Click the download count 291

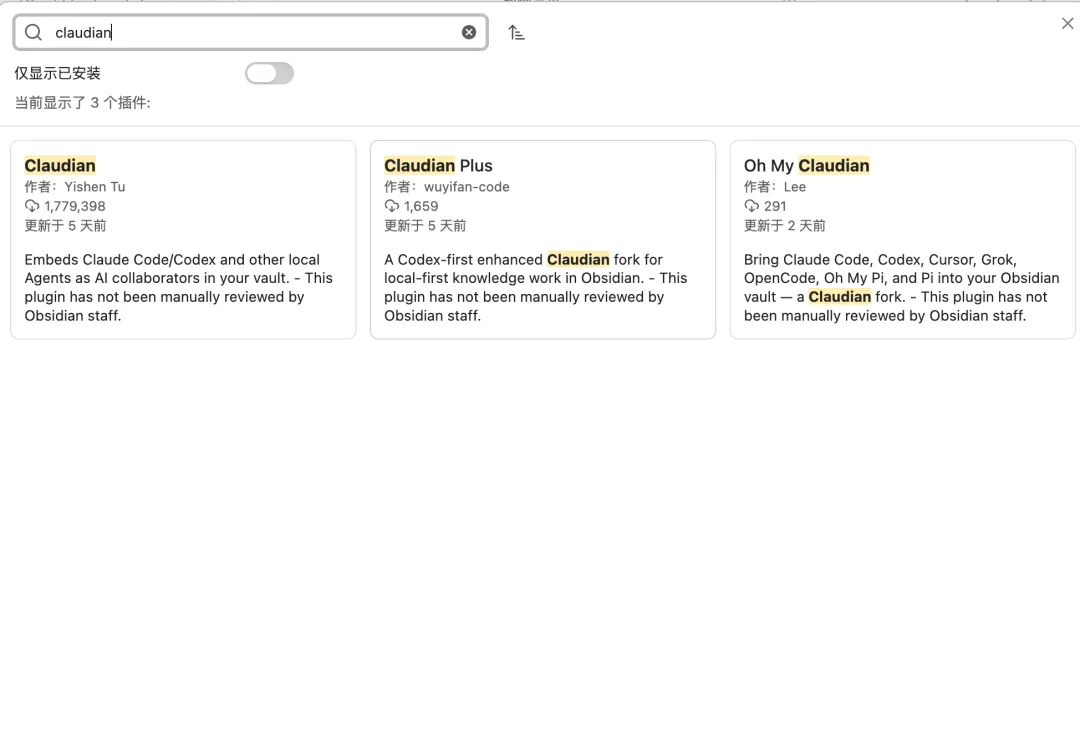click(775, 206)
